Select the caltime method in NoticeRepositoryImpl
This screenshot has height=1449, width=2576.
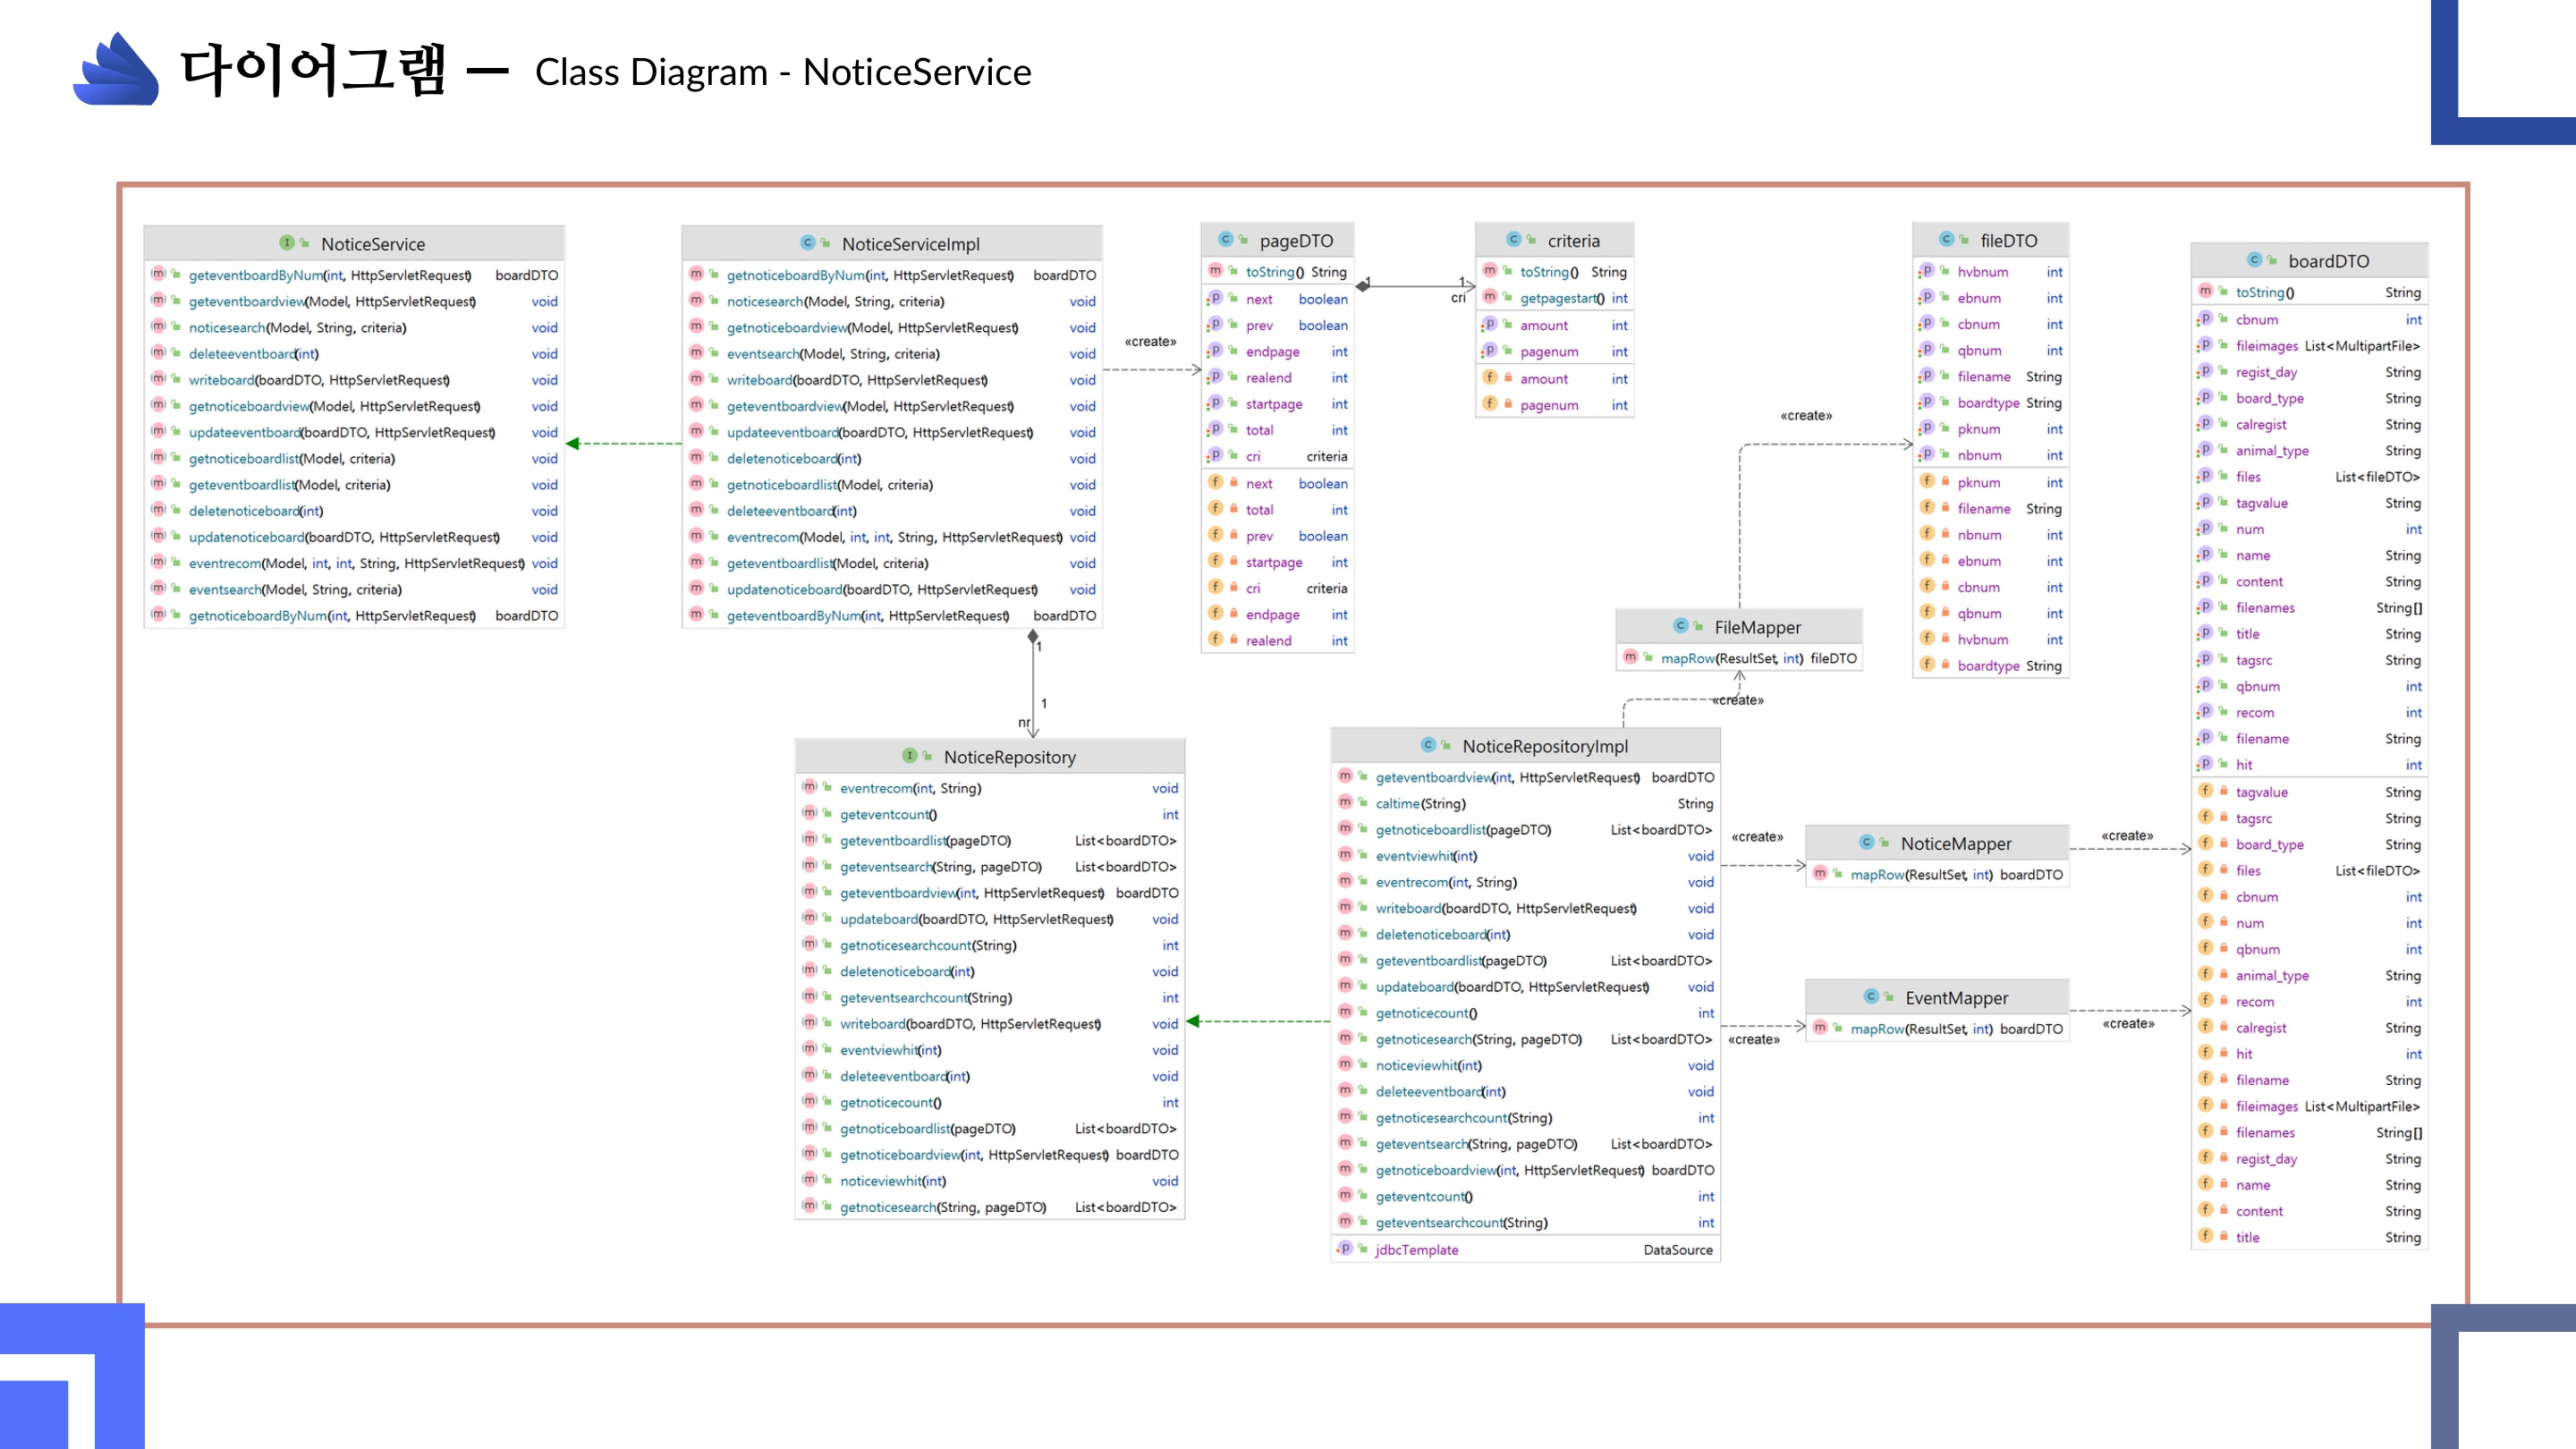[1397, 803]
